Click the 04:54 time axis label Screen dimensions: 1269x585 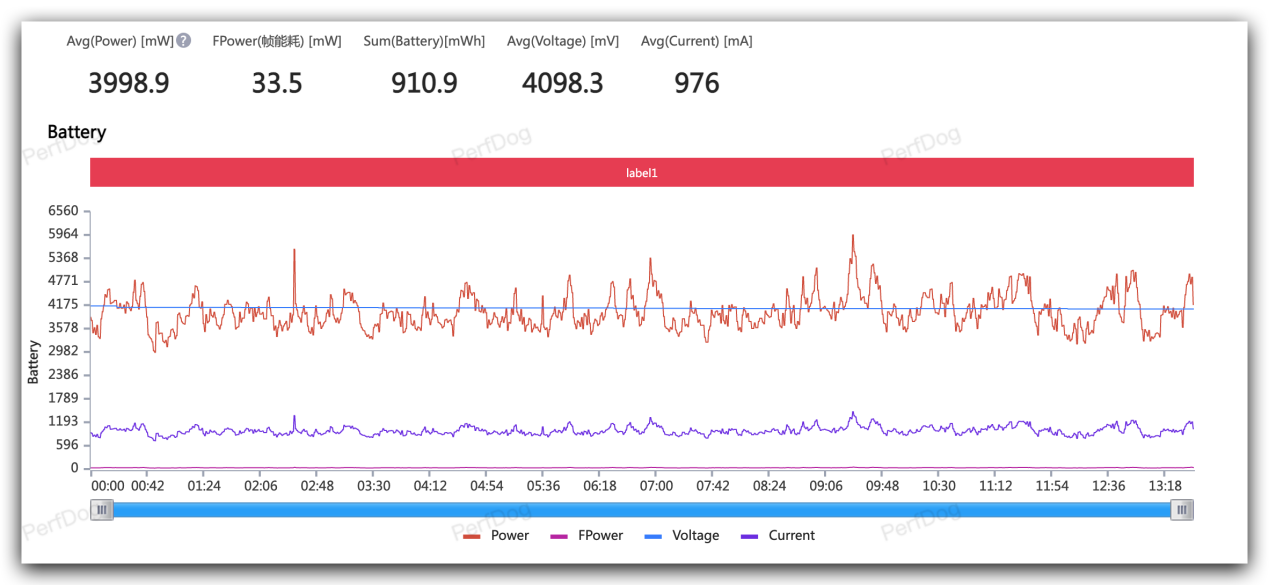coord(486,486)
